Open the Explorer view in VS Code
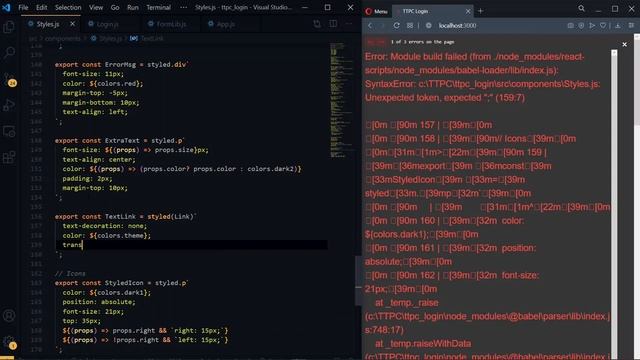 (9, 27)
